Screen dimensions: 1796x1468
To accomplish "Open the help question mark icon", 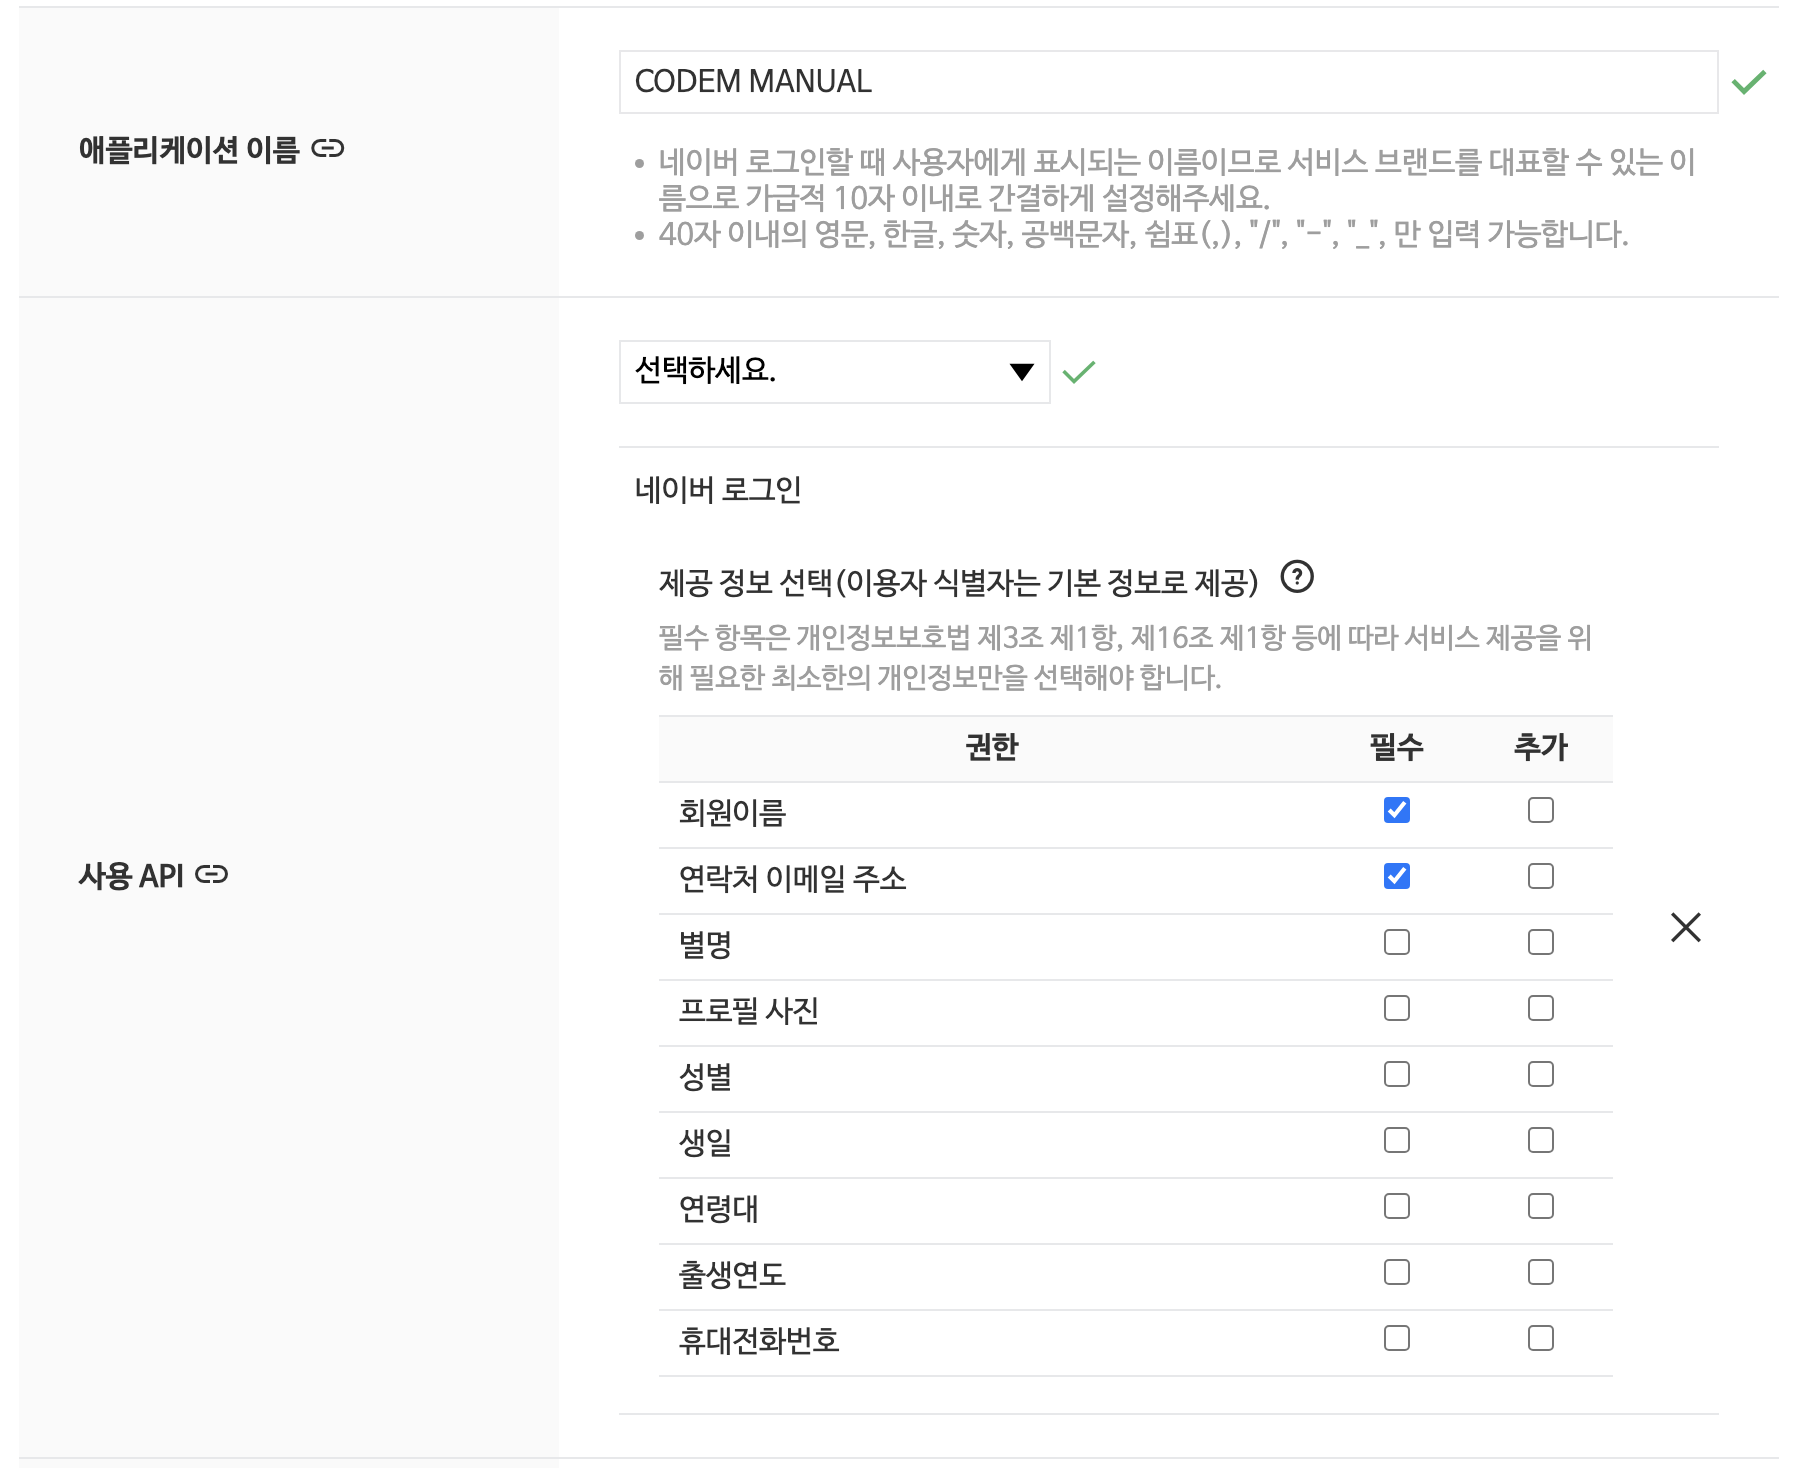I will click(x=1297, y=577).
